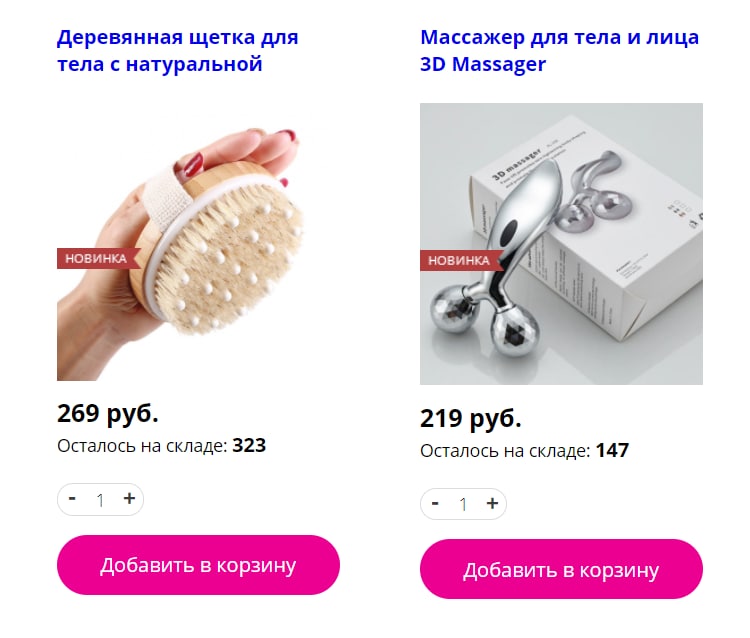
Task: Open the 3D Massager product photo
Action: click(x=561, y=244)
